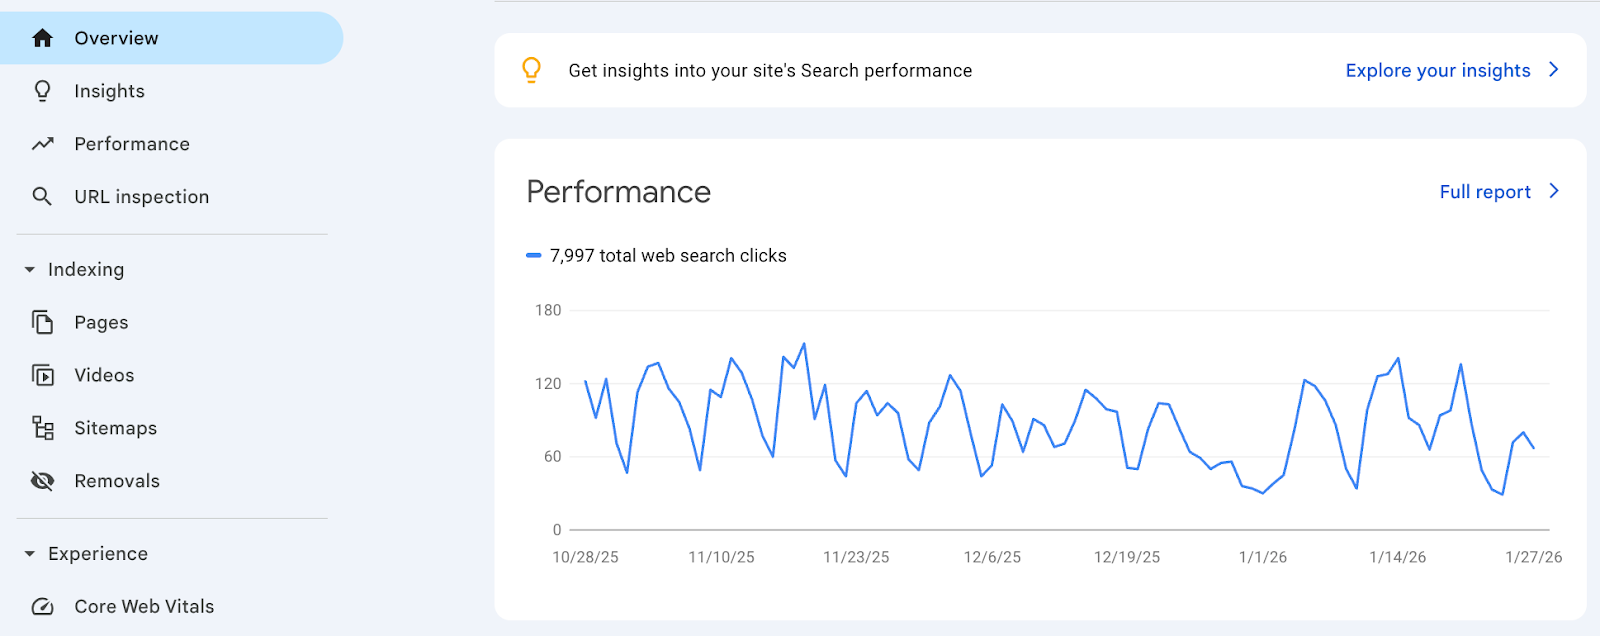The width and height of the screenshot is (1600, 636).
Task: Click the Overview home icon
Action: 42,38
